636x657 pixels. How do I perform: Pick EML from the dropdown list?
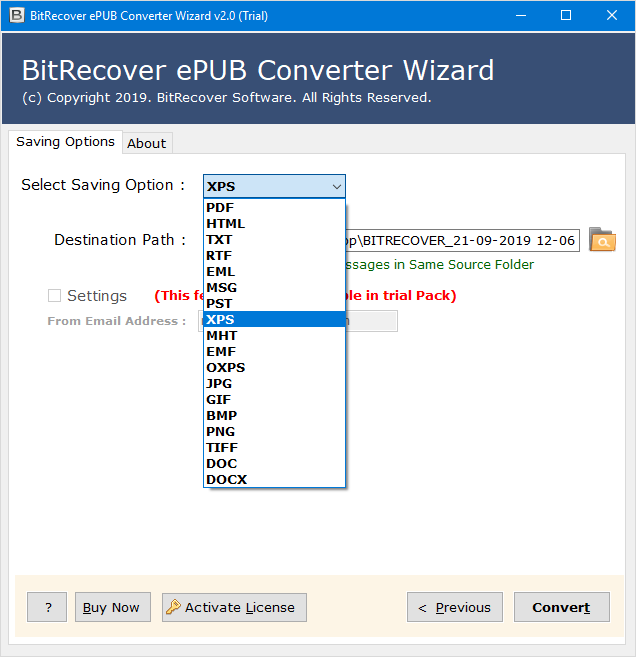click(x=274, y=271)
